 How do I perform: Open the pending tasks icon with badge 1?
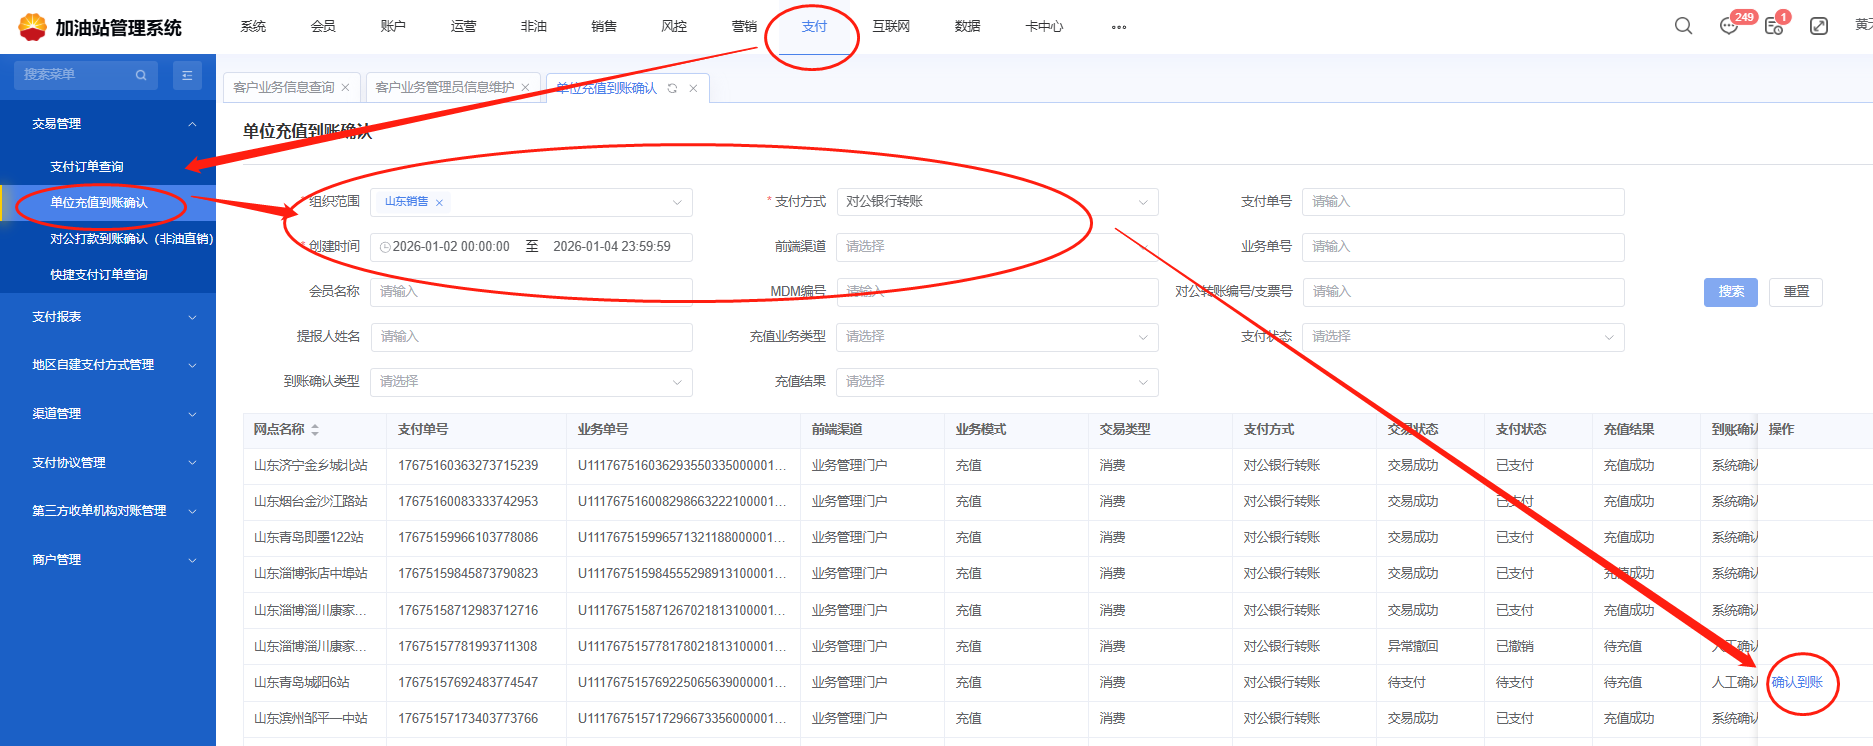click(x=1774, y=27)
